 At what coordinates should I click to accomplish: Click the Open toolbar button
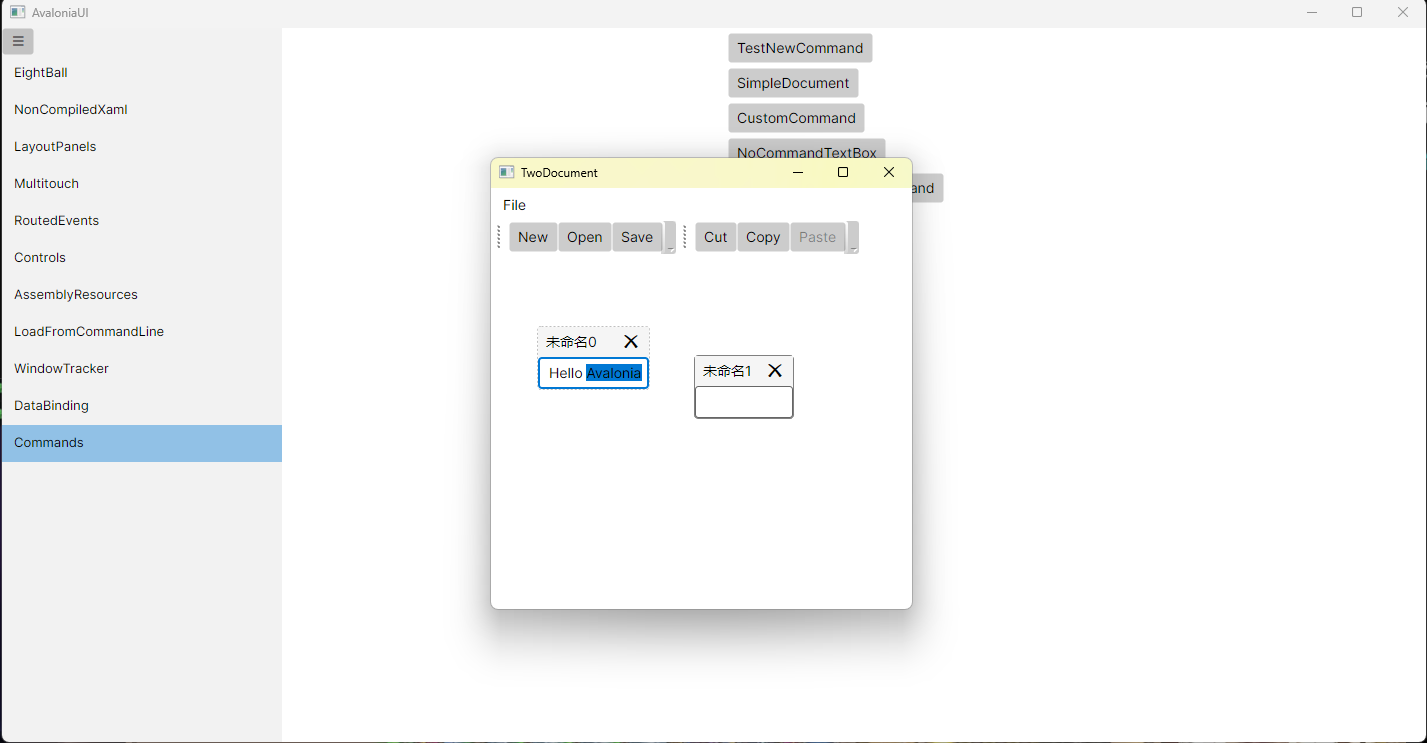(585, 237)
